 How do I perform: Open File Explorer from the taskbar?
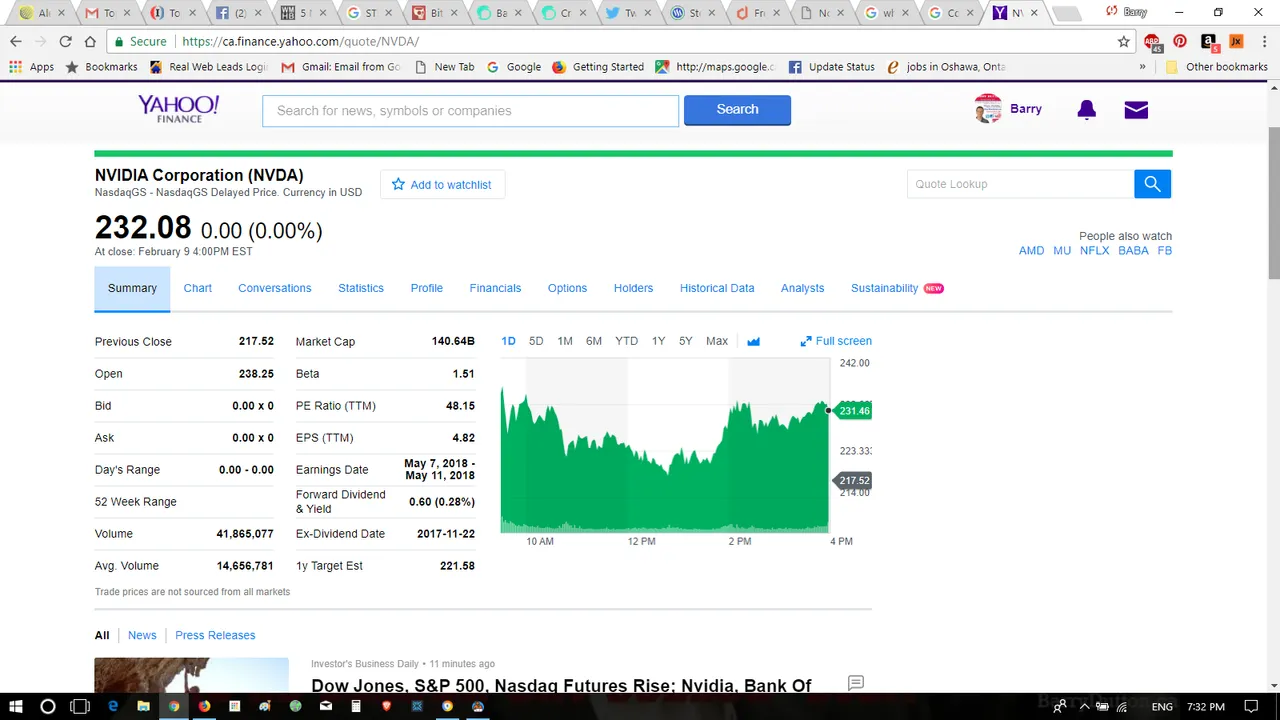pyautogui.click(x=143, y=706)
